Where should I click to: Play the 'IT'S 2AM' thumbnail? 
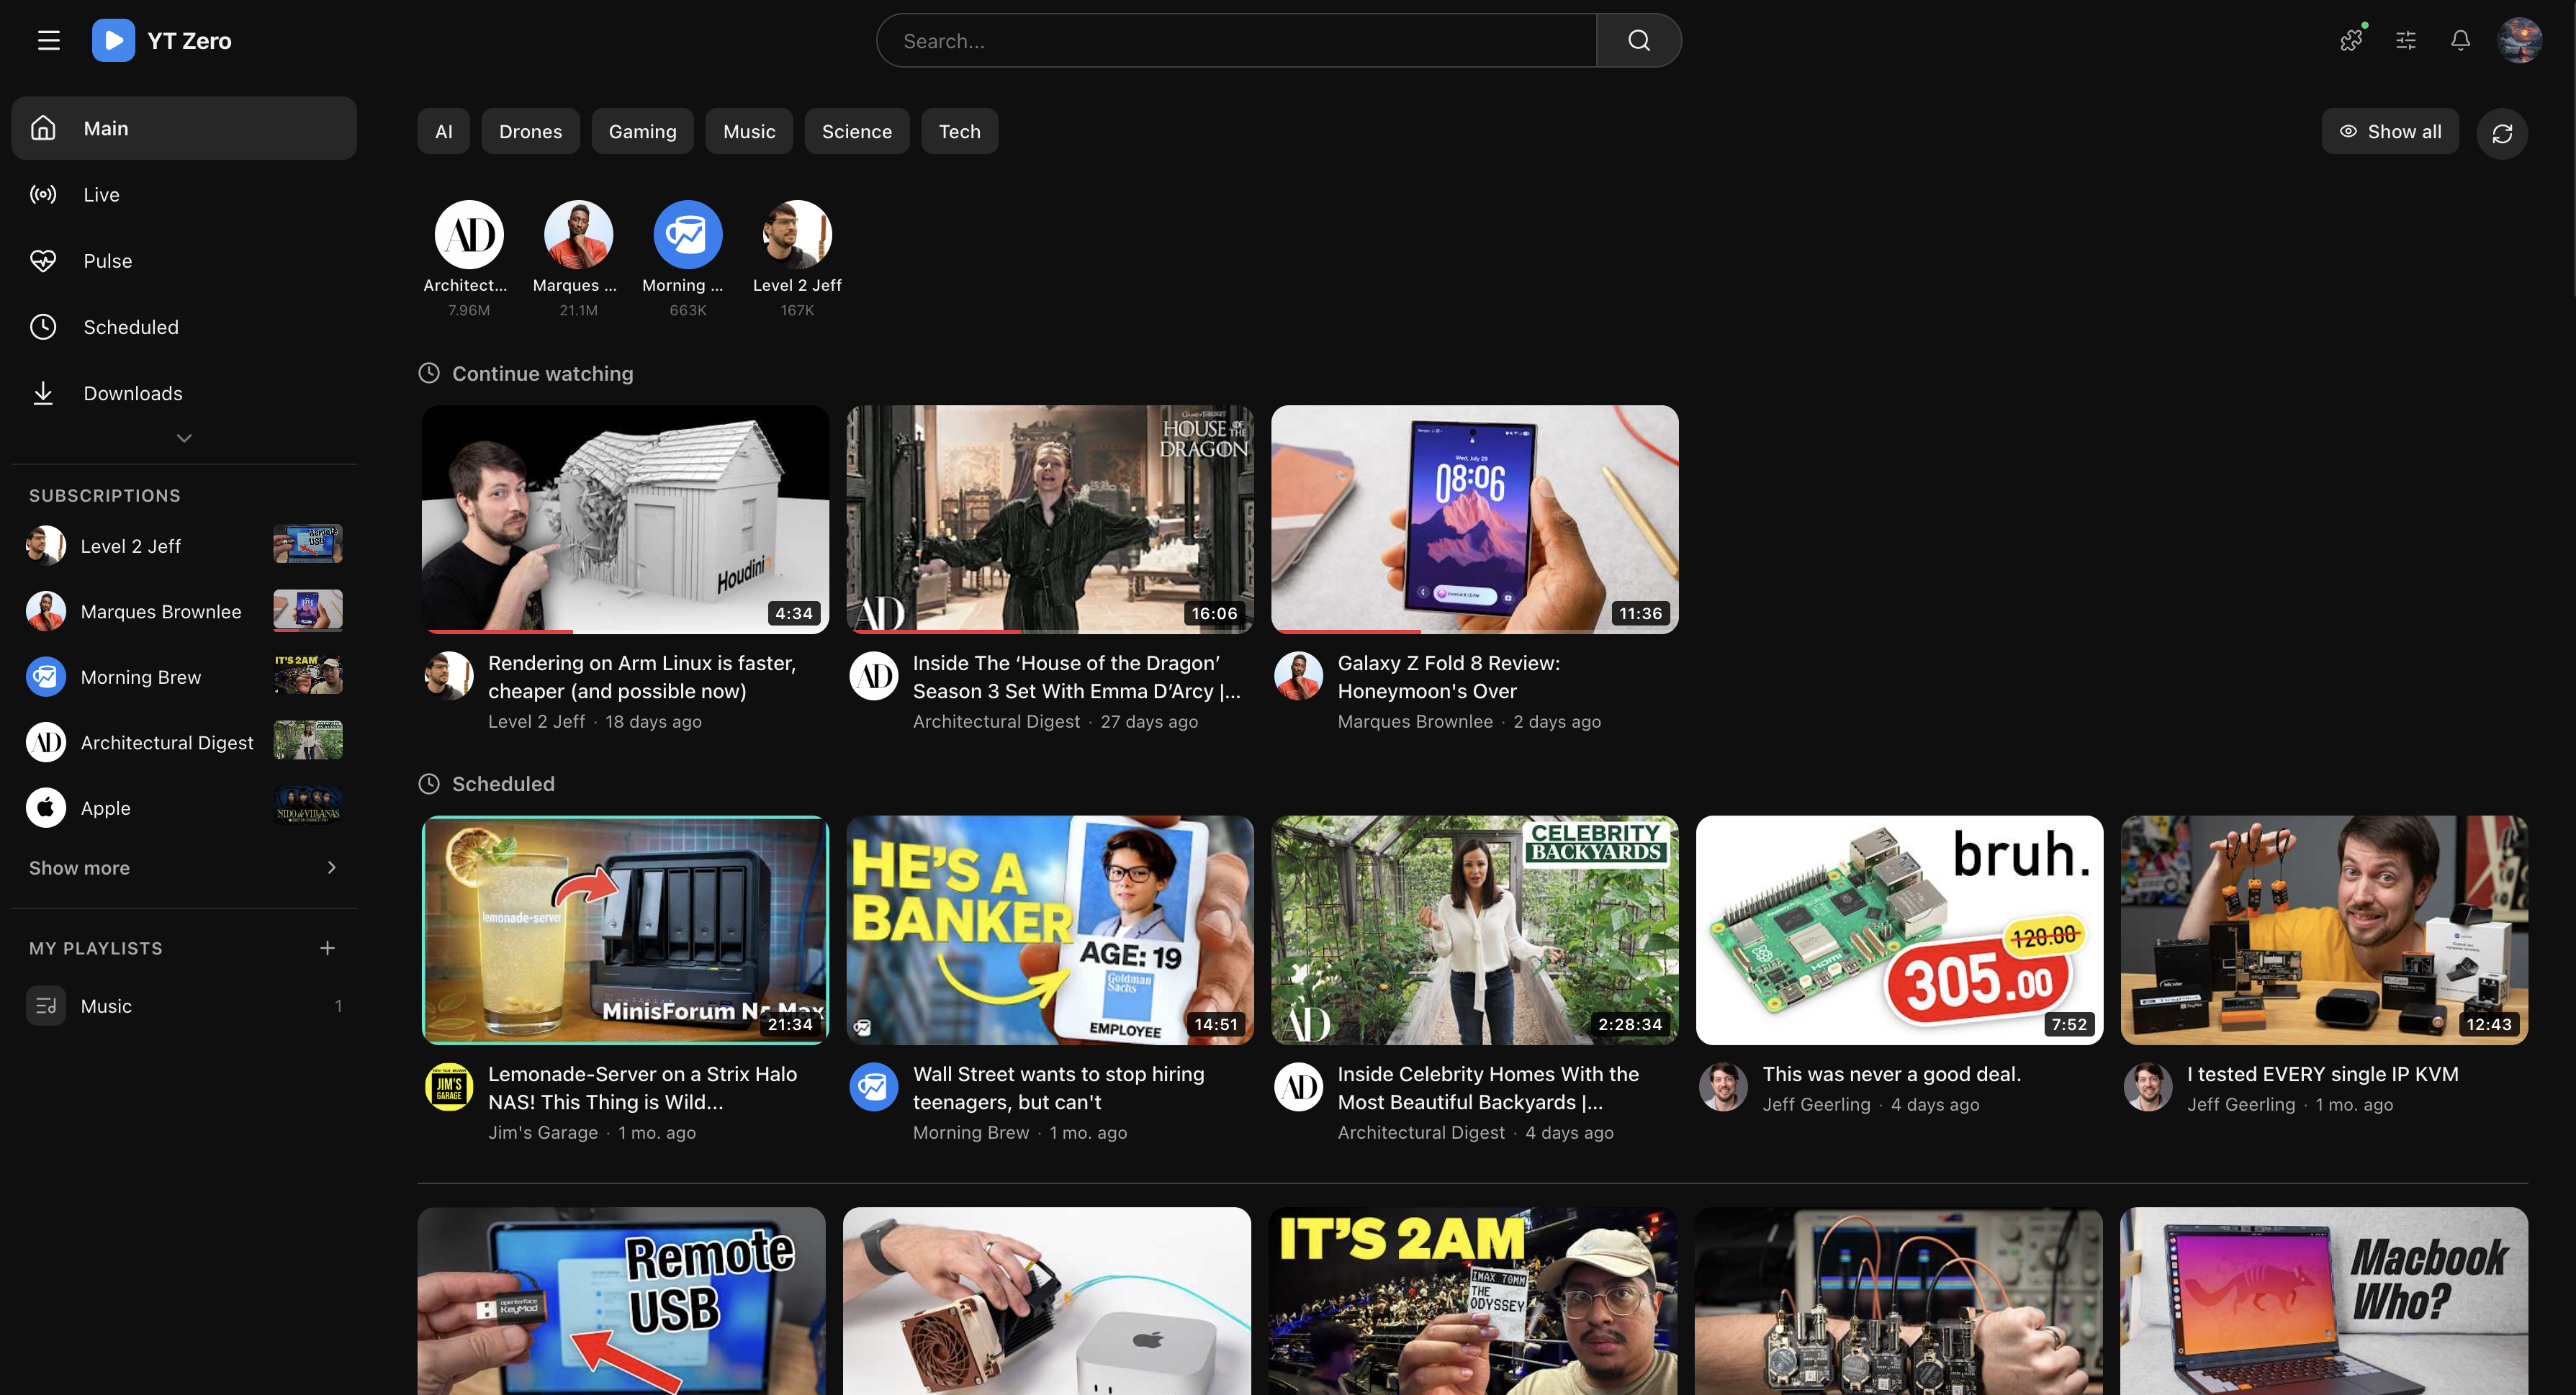click(1473, 1301)
